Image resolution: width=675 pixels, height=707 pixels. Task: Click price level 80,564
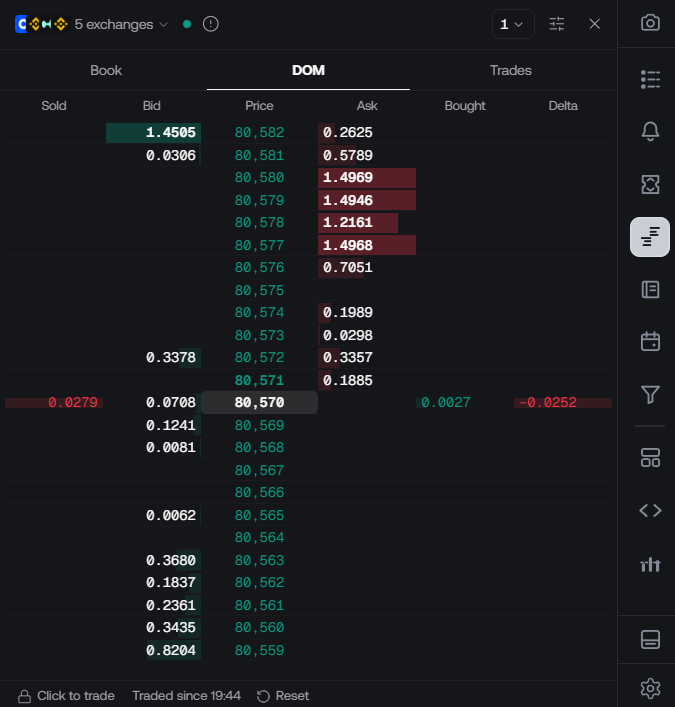click(259, 537)
